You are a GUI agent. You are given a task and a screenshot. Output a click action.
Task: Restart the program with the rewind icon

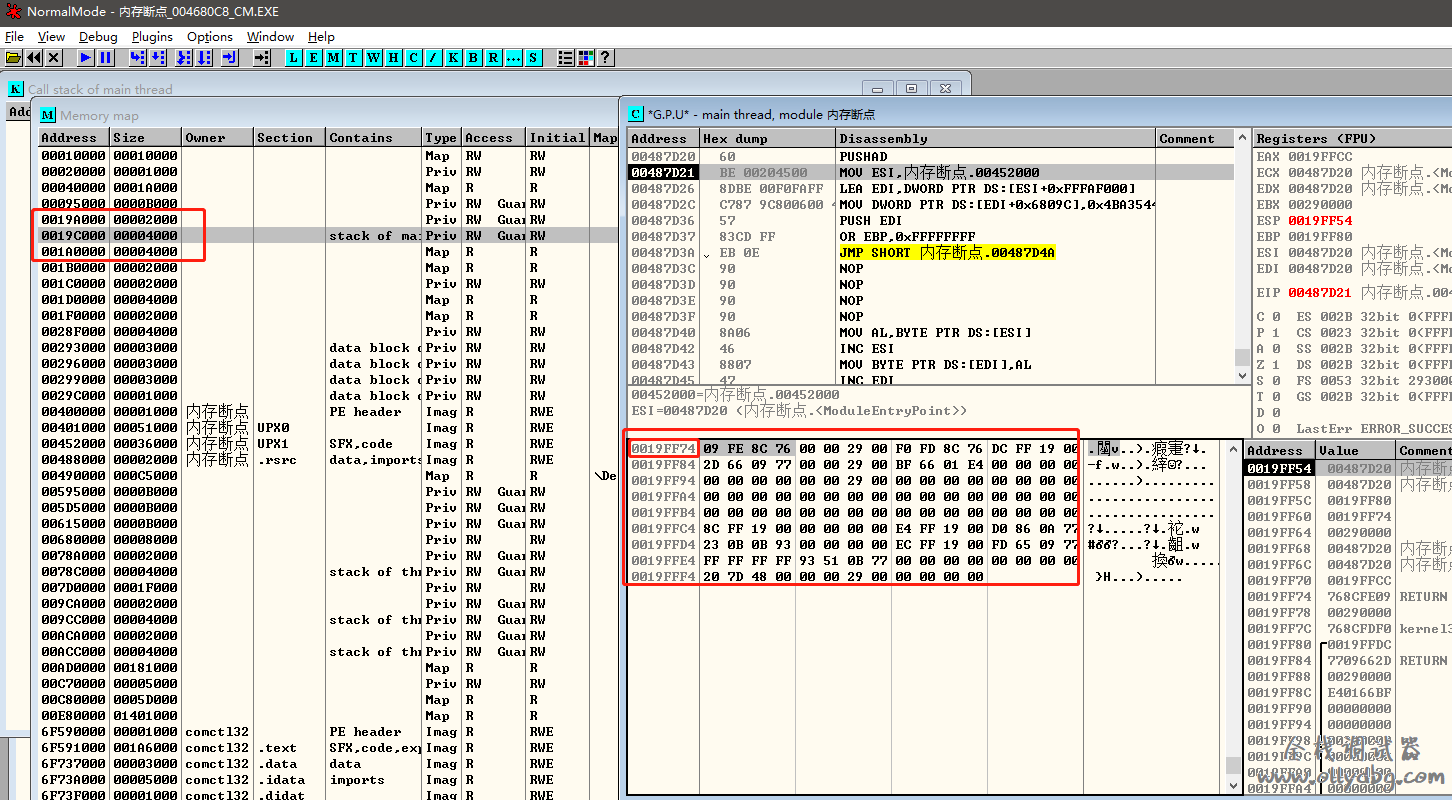(x=34, y=58)
